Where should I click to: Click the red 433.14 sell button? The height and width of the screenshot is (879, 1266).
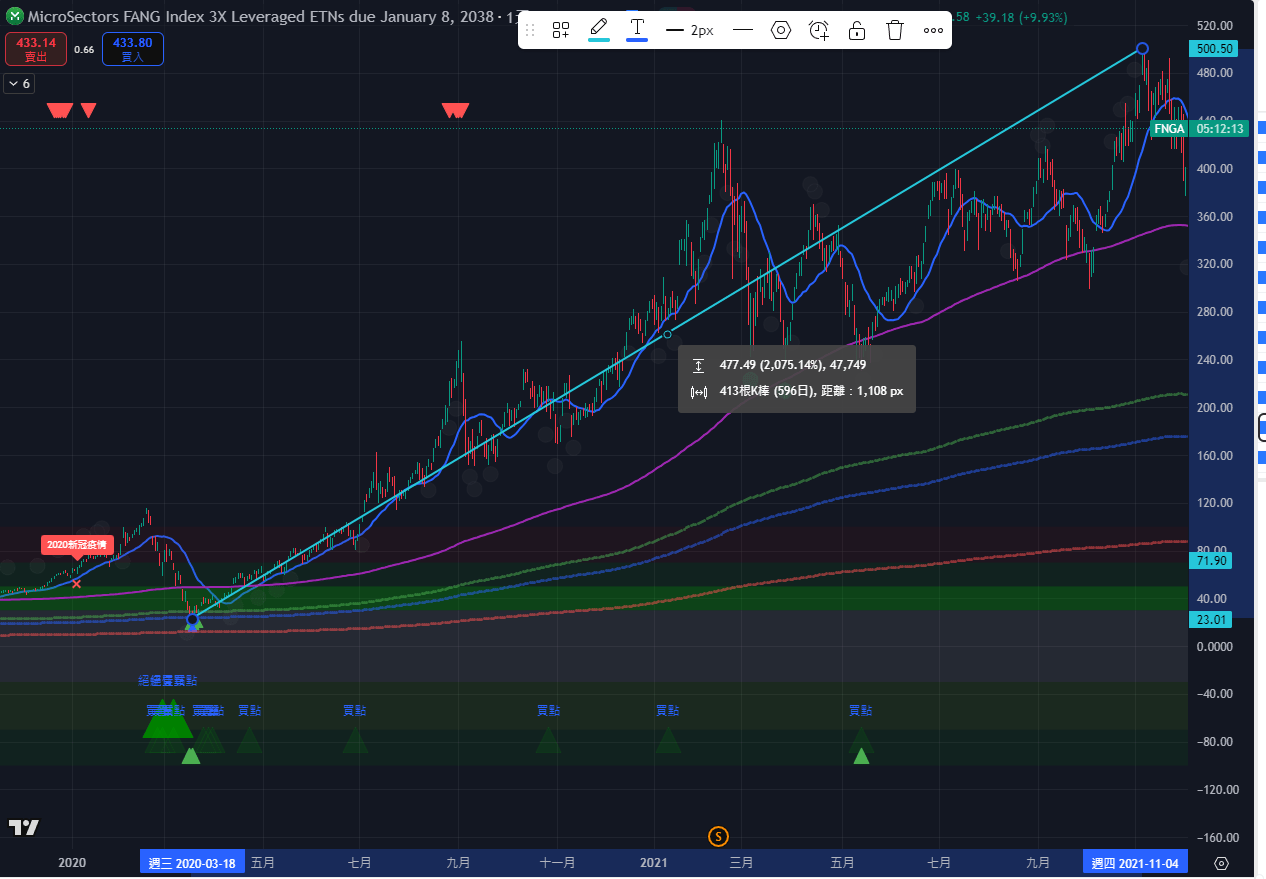tap(36, 49)
